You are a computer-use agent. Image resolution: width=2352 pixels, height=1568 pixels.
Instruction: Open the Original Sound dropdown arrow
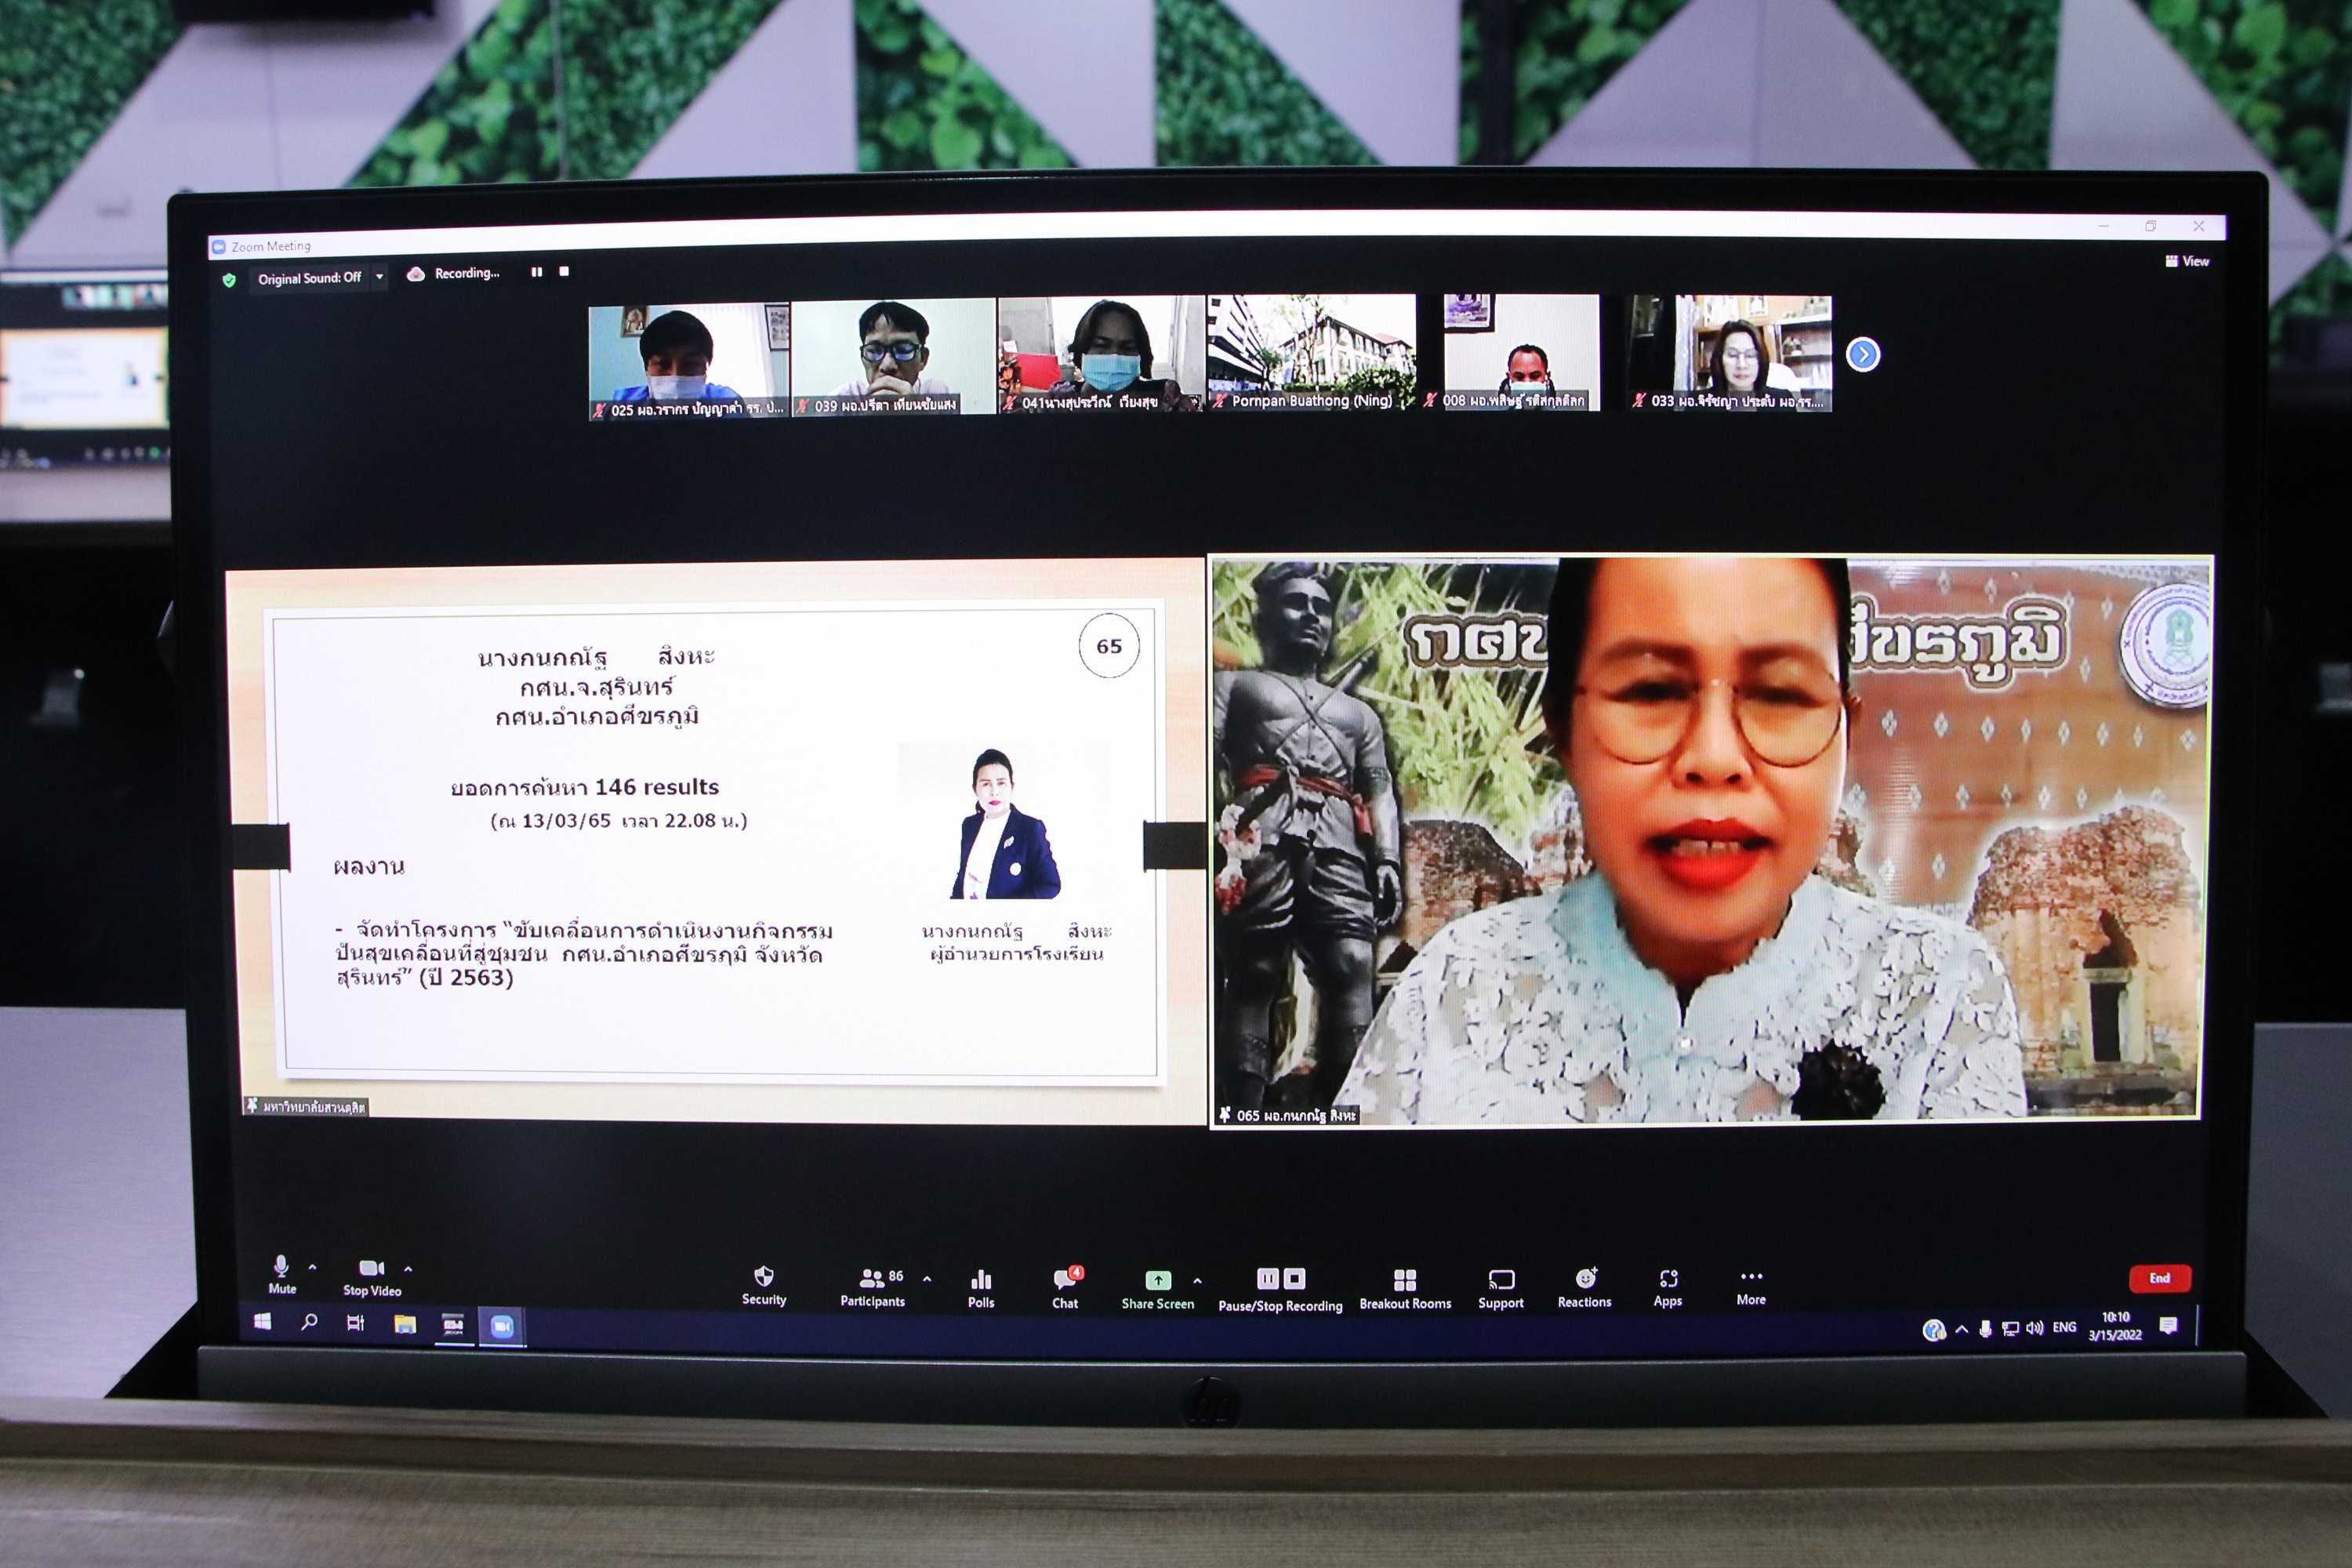[379, 277]
